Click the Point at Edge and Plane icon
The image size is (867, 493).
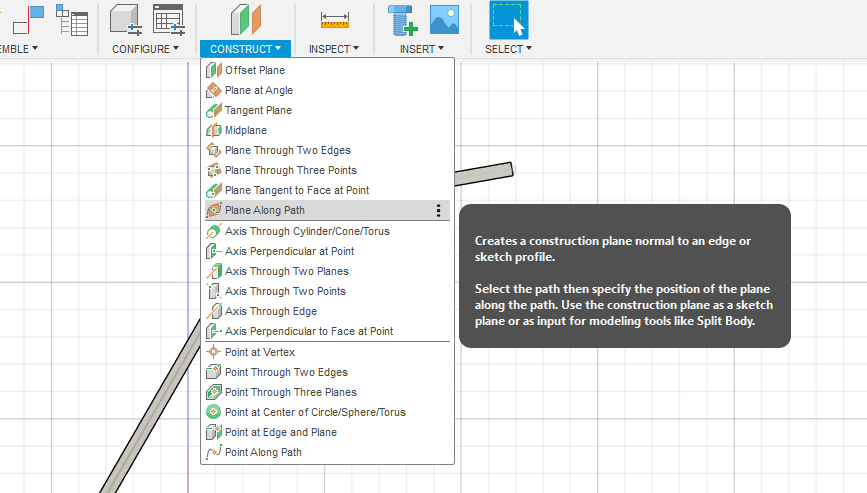tap(214, 432)
